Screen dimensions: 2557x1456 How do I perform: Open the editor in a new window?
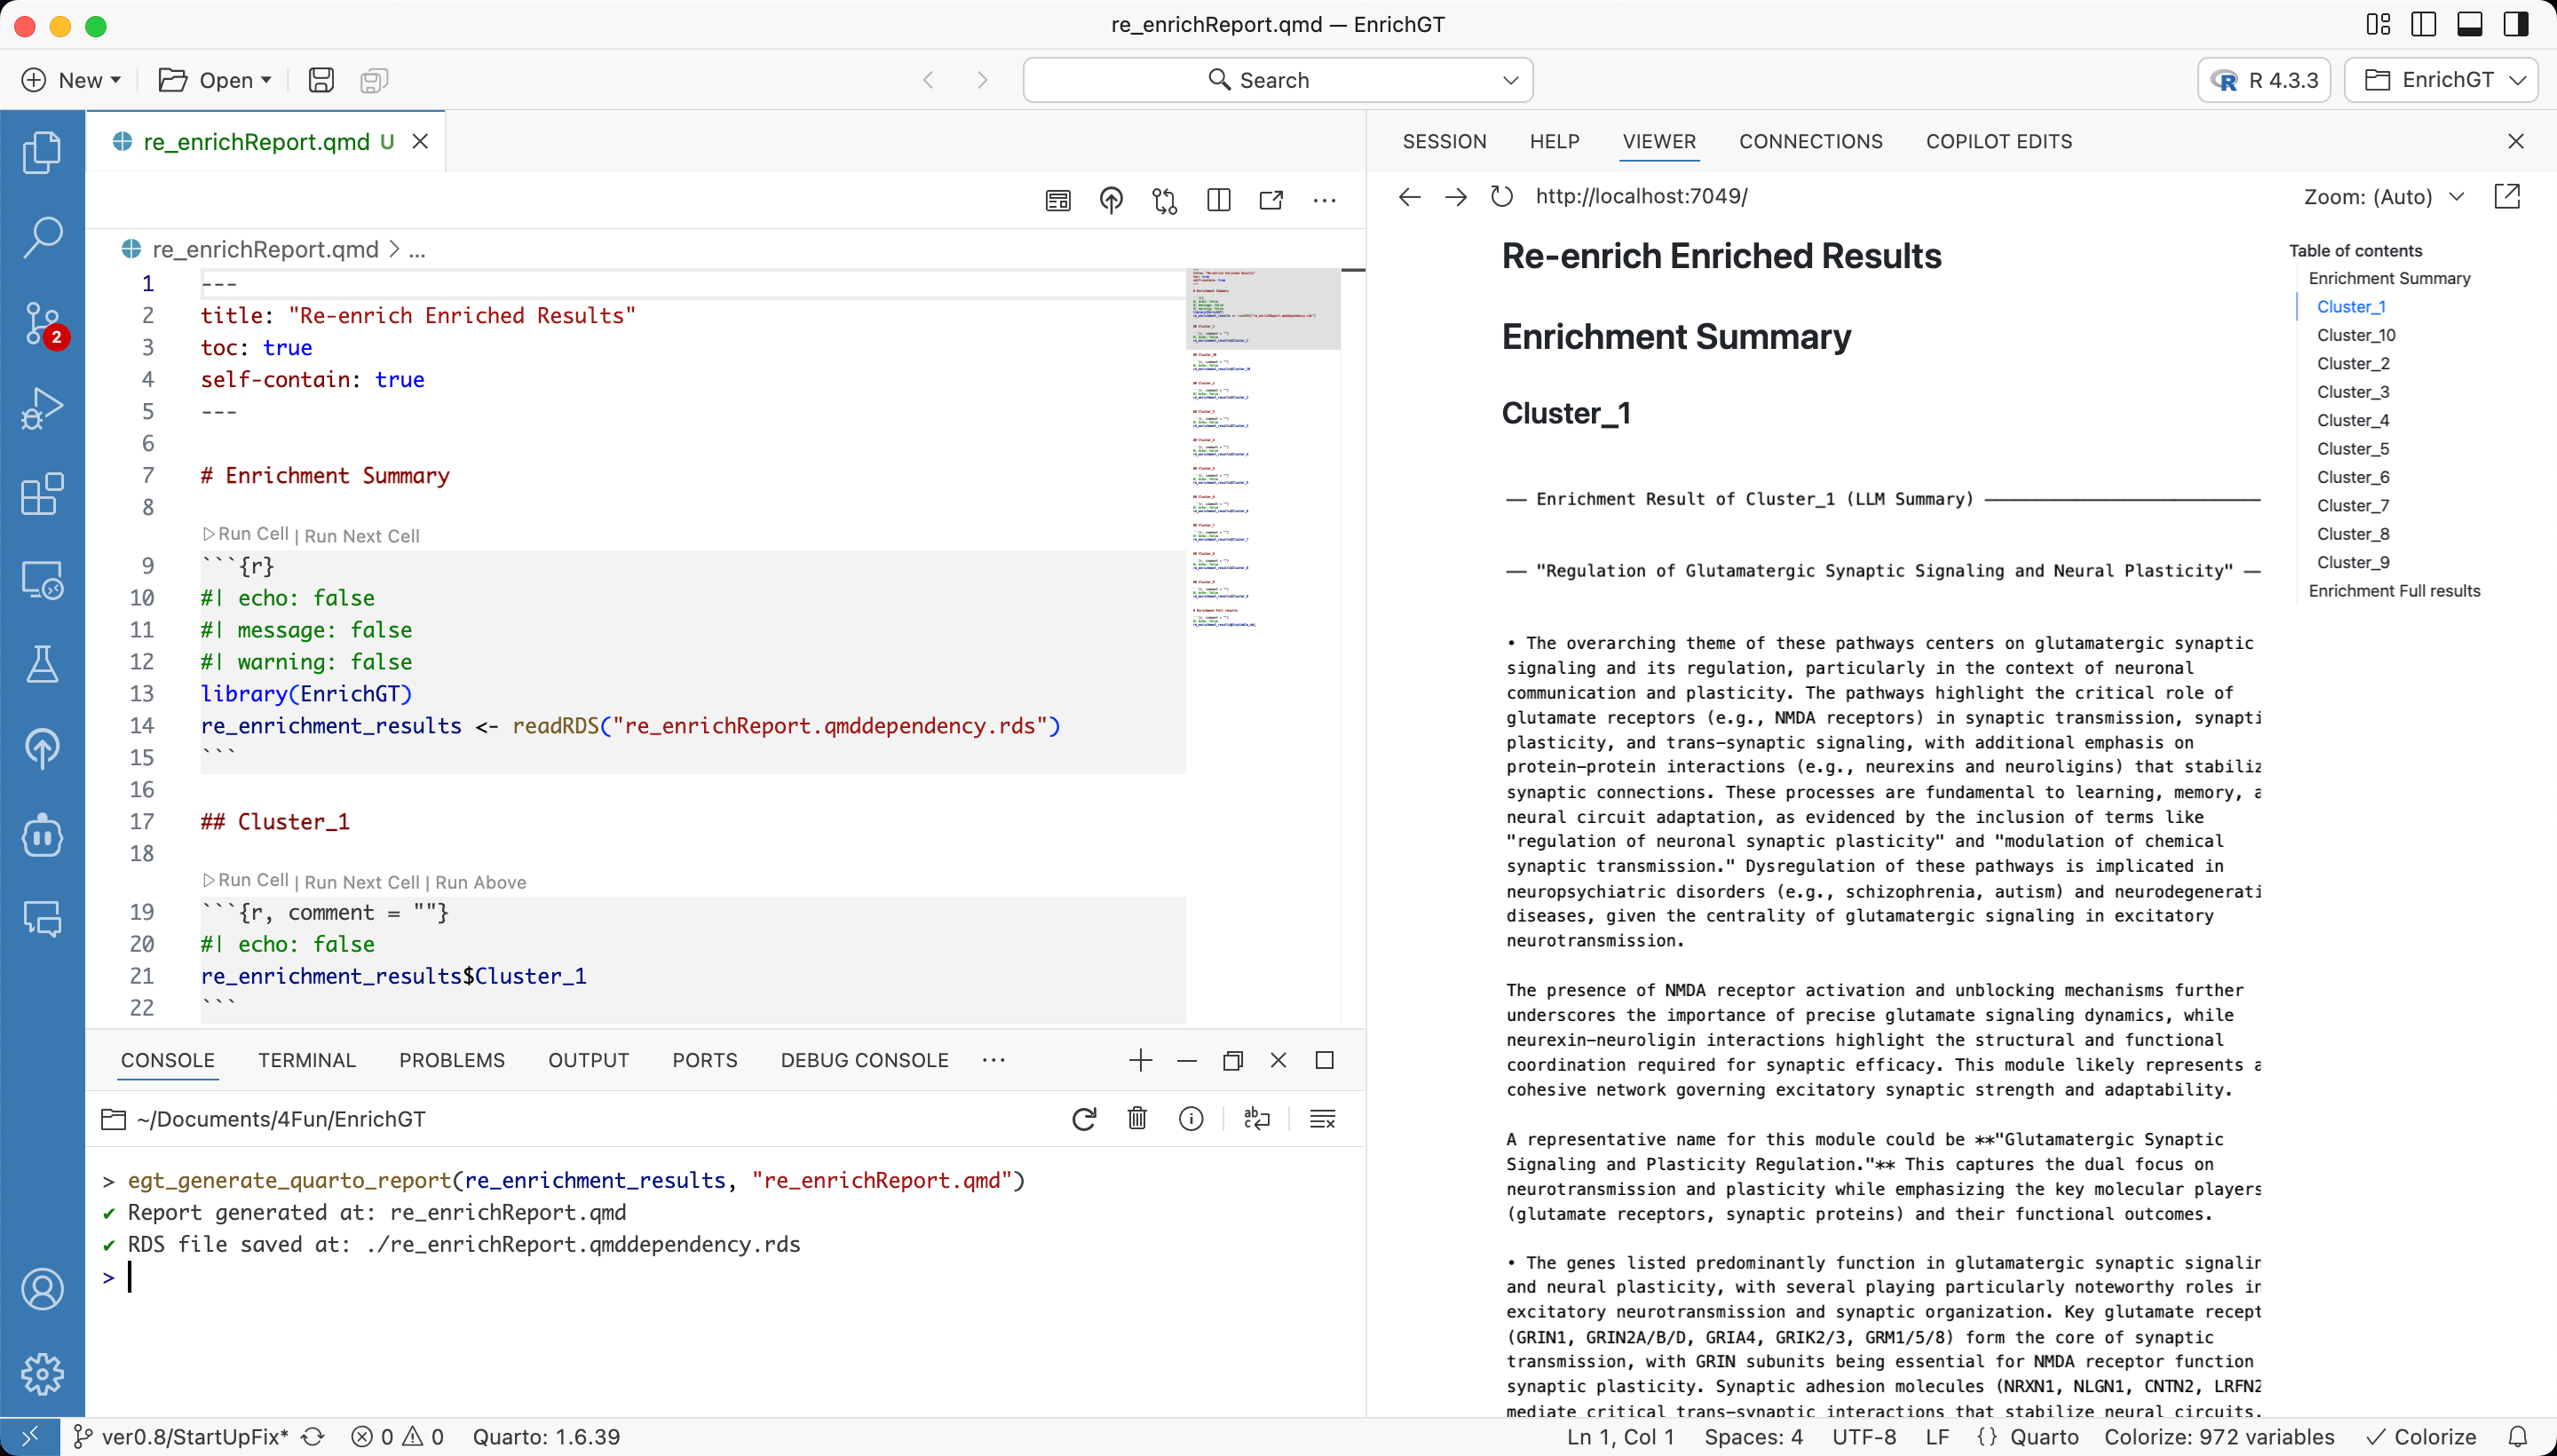click(x=1271, y=200)
